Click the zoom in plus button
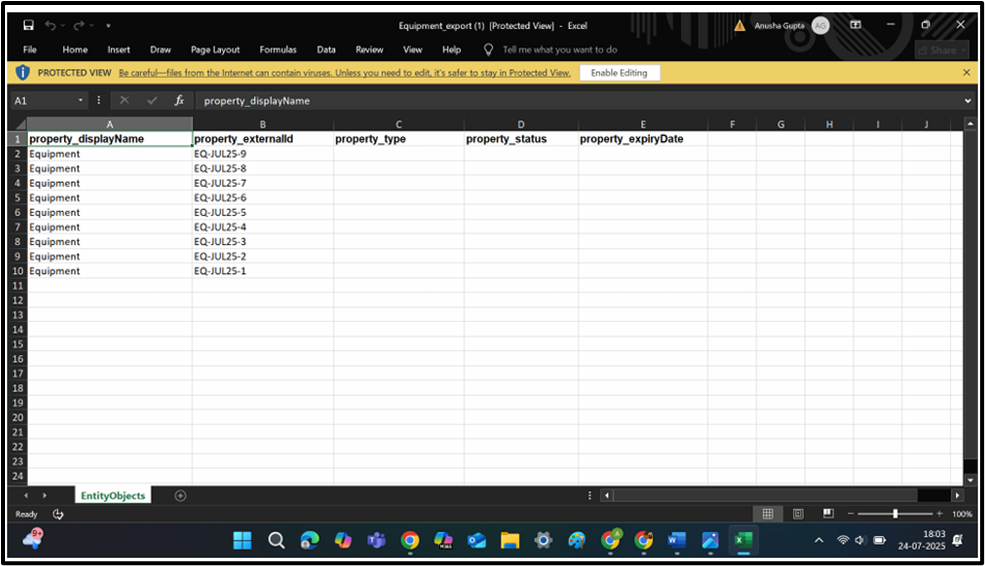 [x=939, y=514]
